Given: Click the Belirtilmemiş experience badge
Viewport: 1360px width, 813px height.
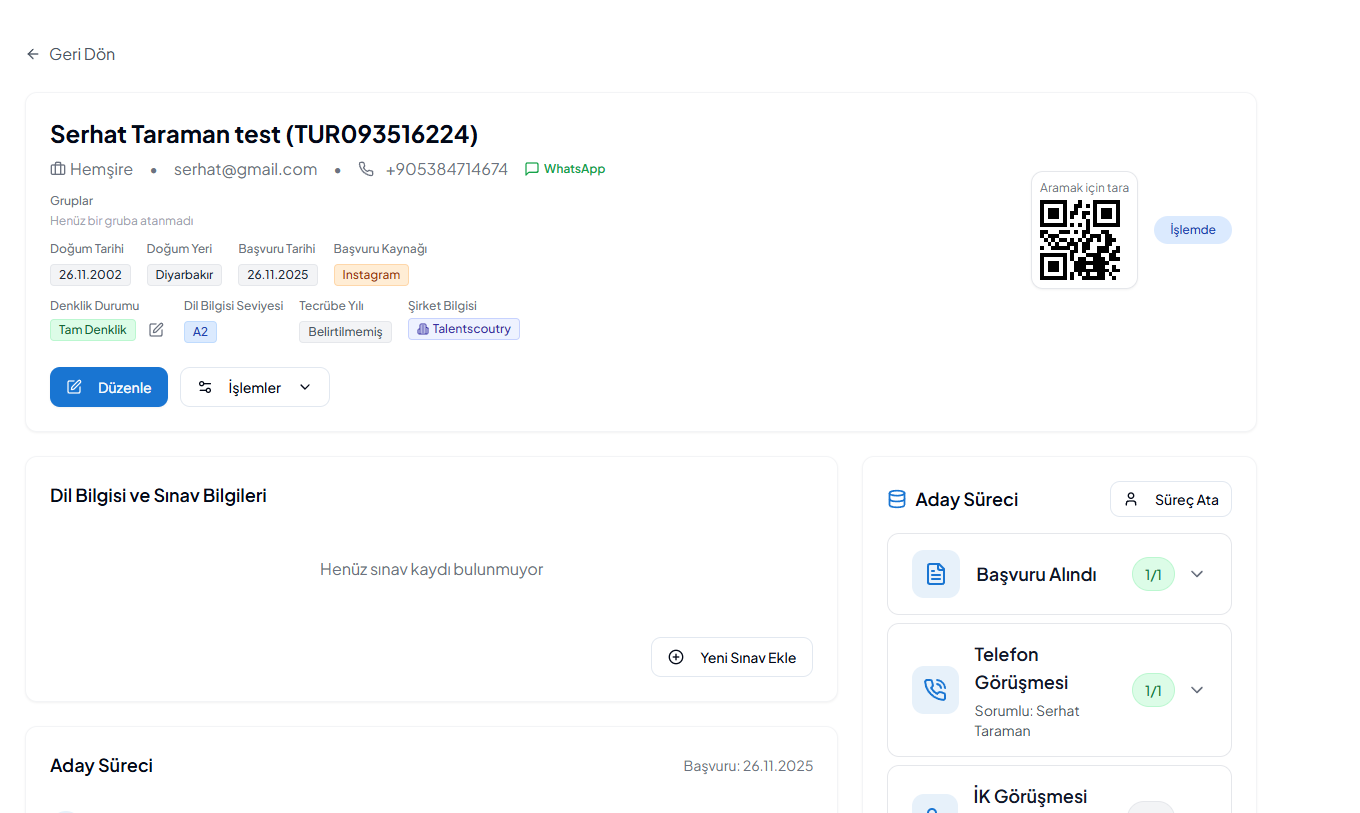Looking at the screenshot, I should pos(345,331).
